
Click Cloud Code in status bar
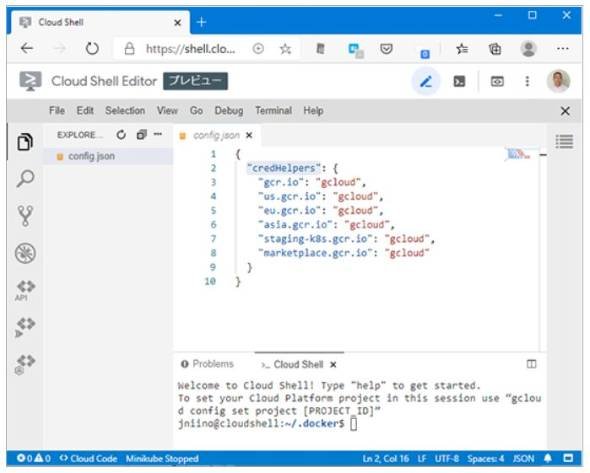(x=89, y=459)
